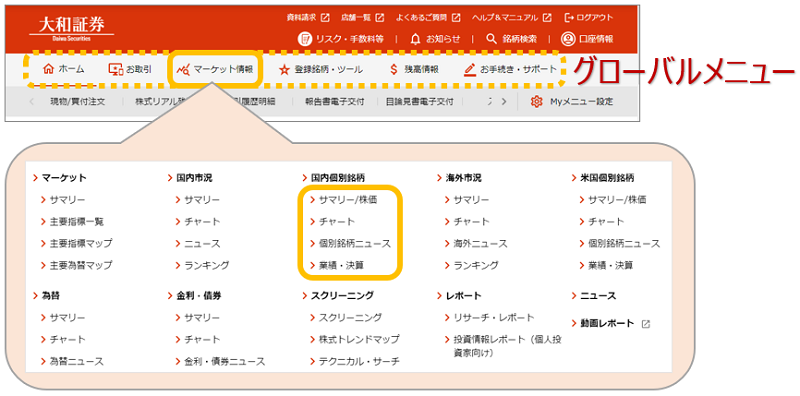800x396 pixels.
Task: Open 資料請求 link in header
Action: (309, 17)
